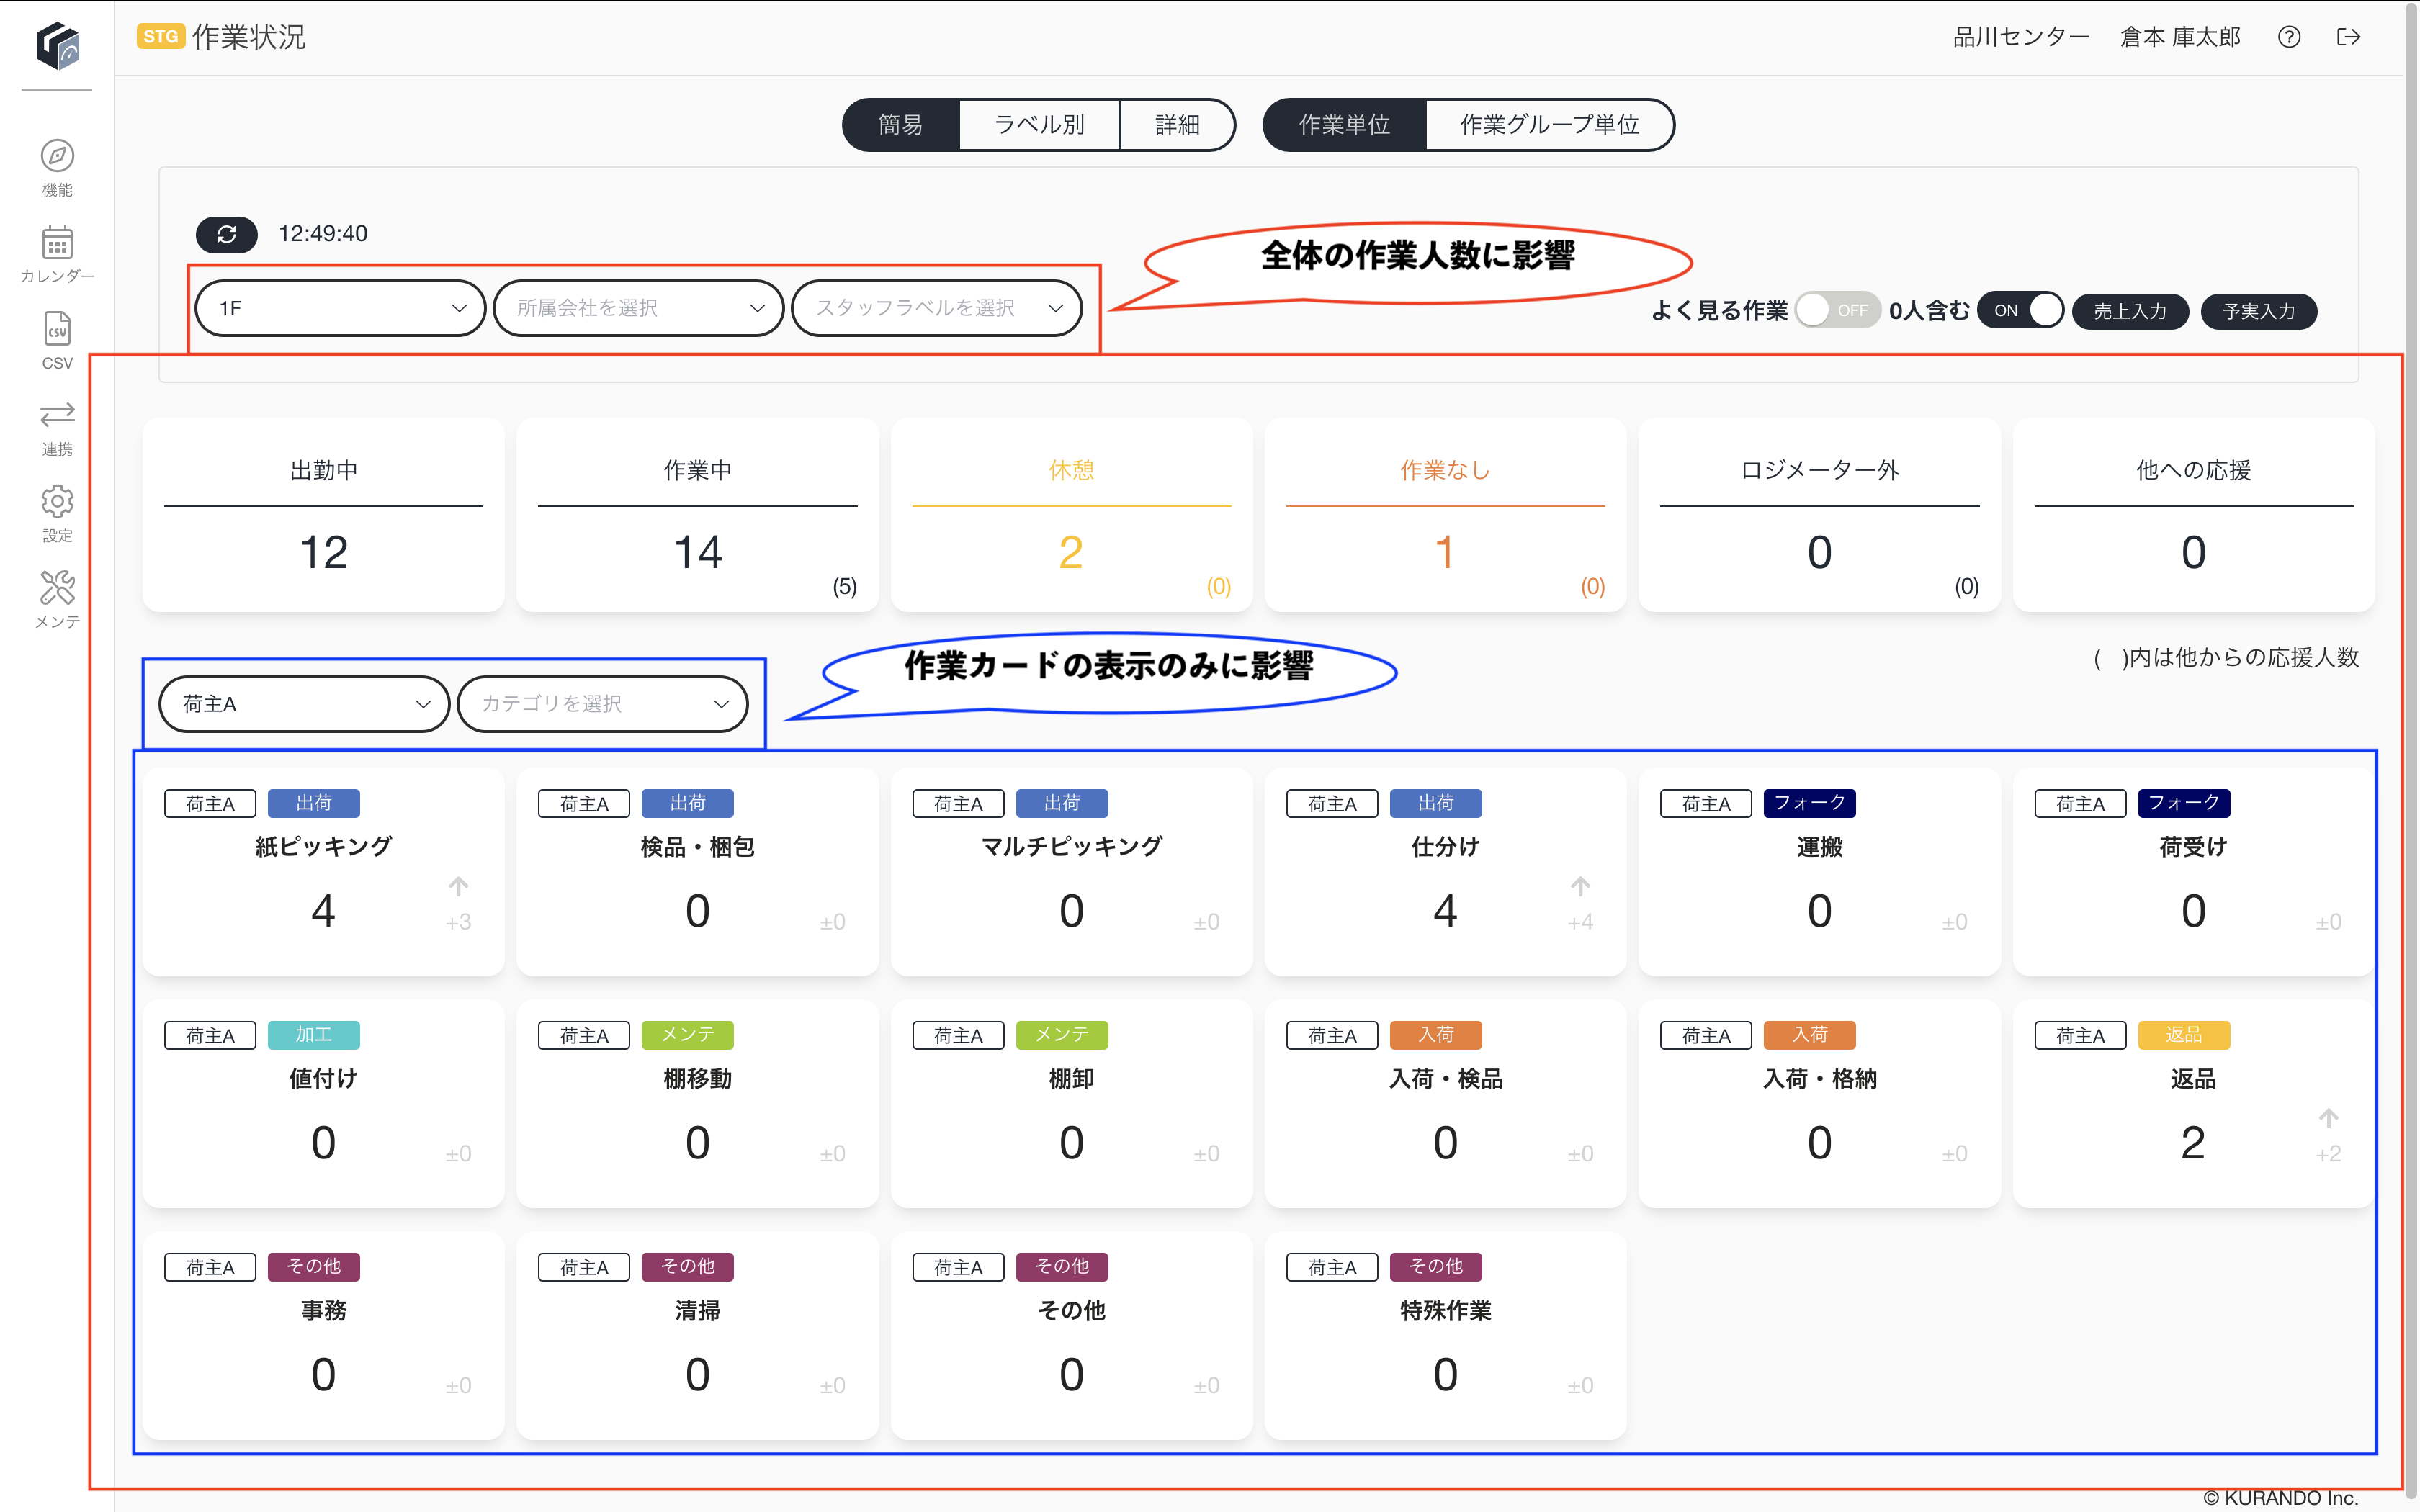
Task: Click the 予実入力 button
Action: point(2259,311)
